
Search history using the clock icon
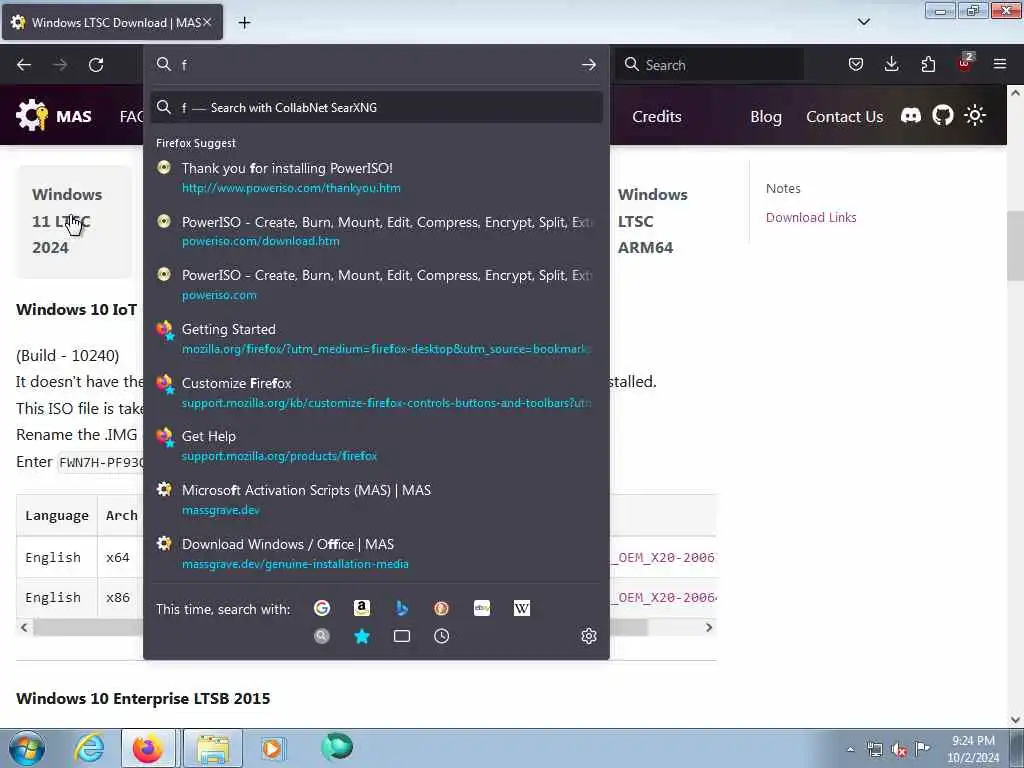[441, 636]
